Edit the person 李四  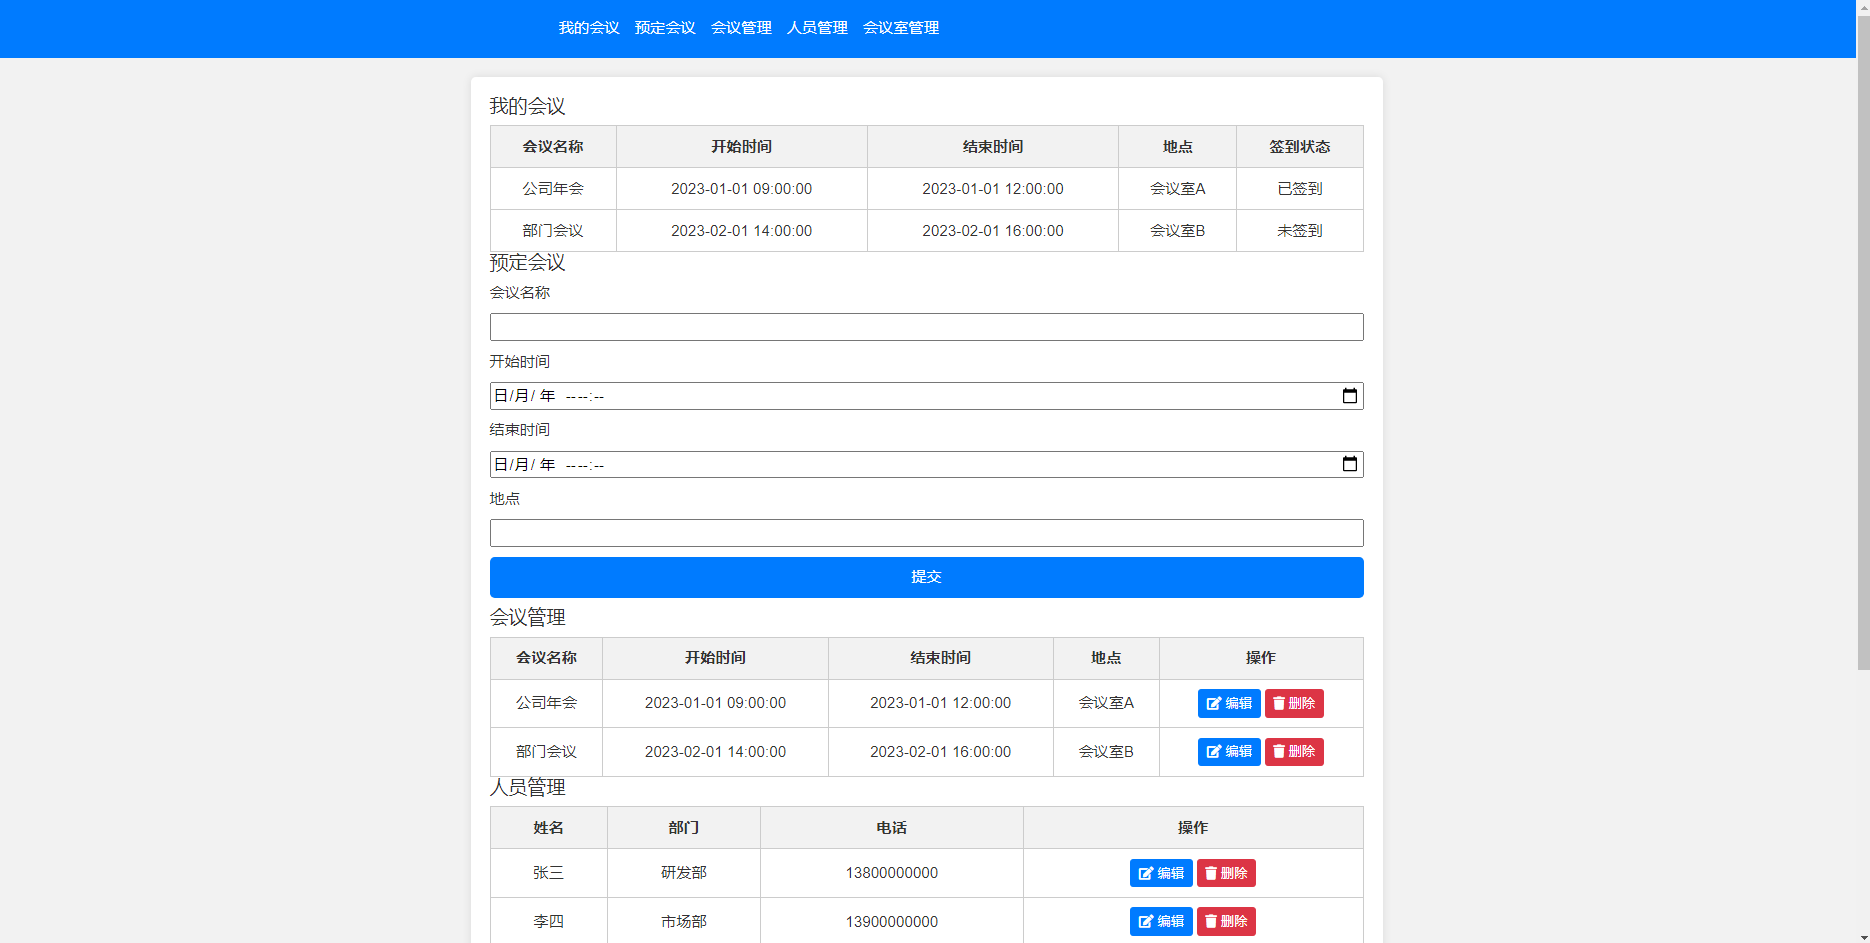[1161, 921]
